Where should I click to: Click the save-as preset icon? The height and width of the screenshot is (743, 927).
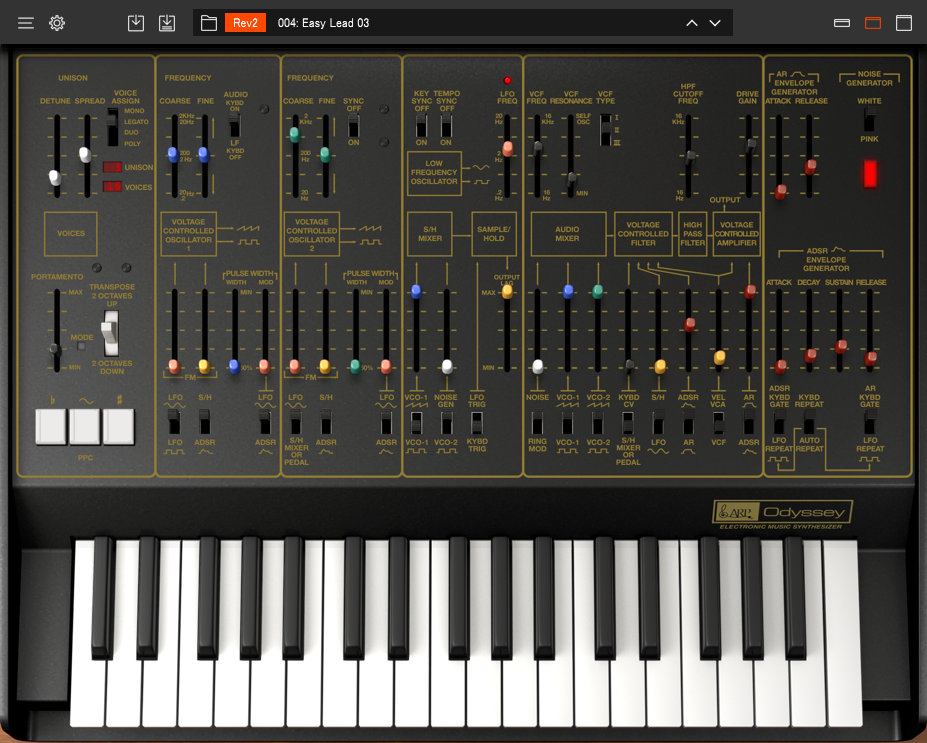click(167, 22)
